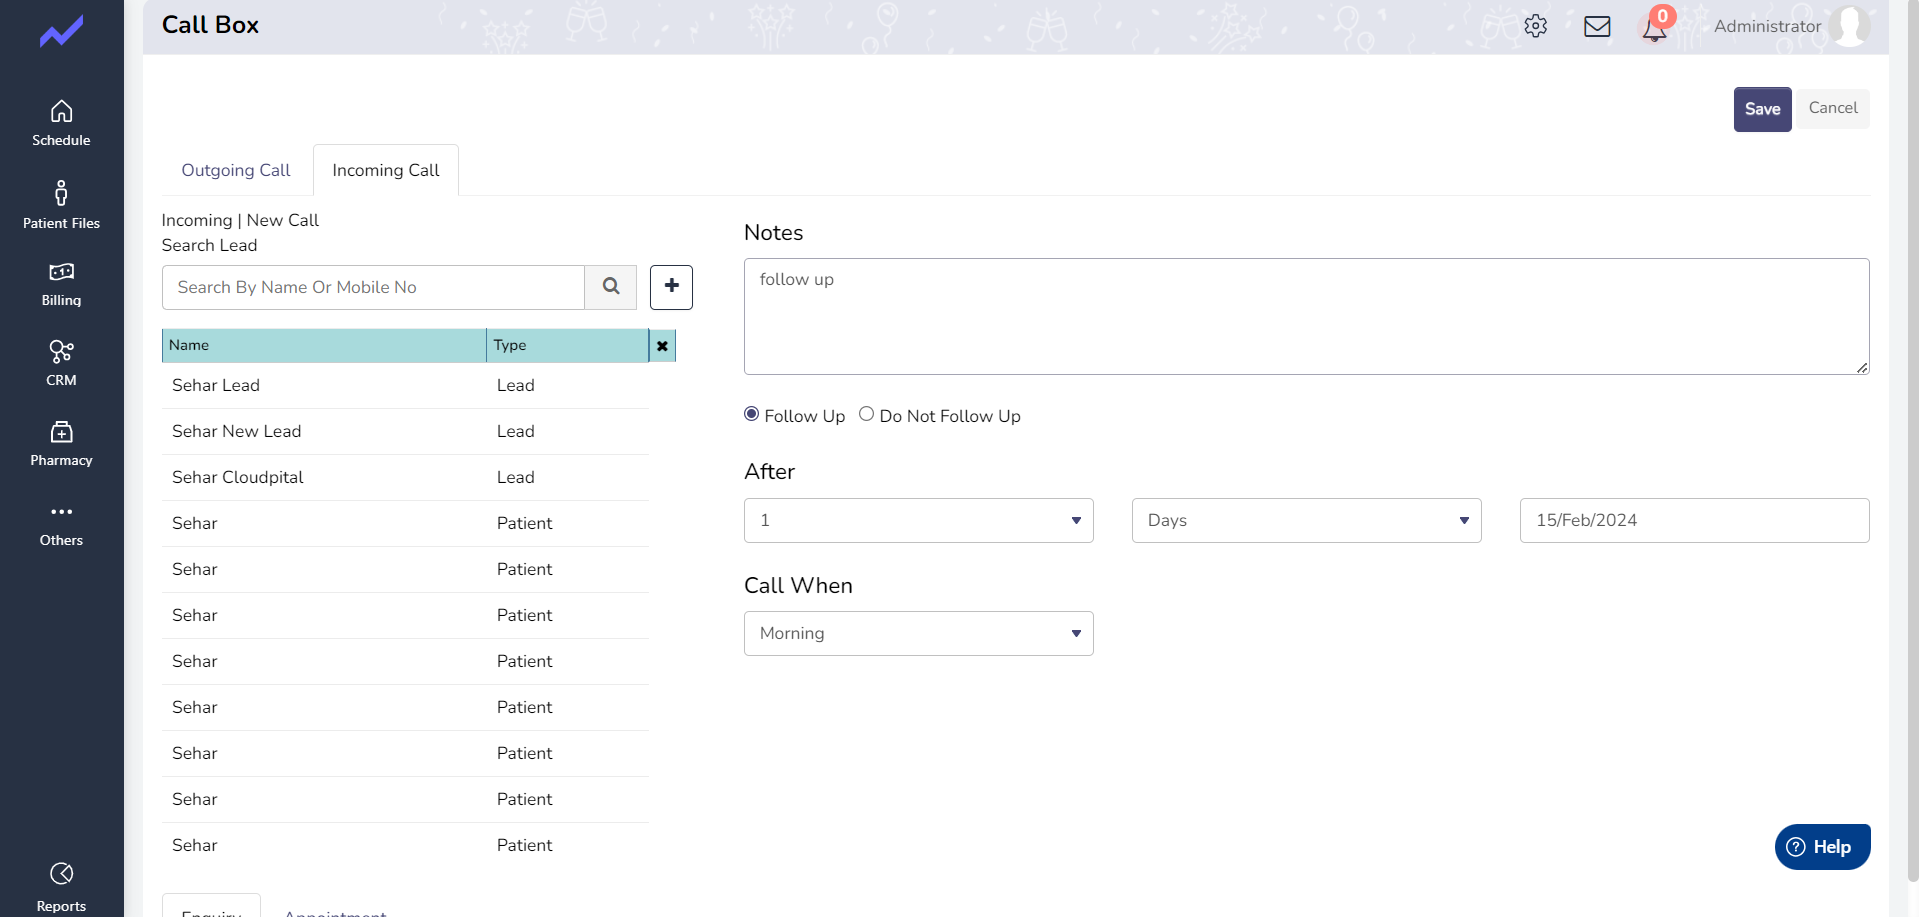Viewport: 1919px width, 917px height.
Task: Close the lead results list
Action: click(662, 346)
